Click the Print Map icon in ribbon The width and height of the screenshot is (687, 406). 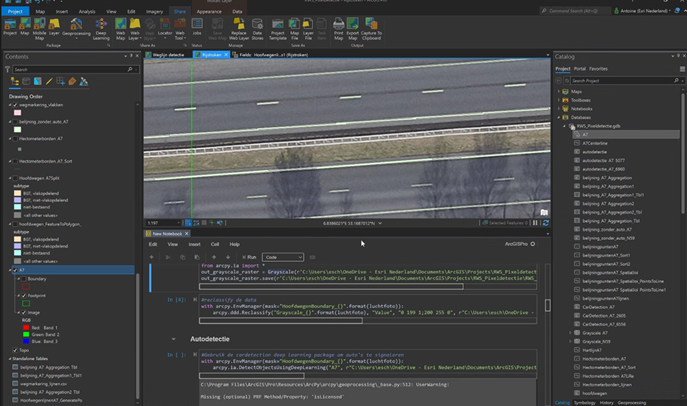(338, 26)
